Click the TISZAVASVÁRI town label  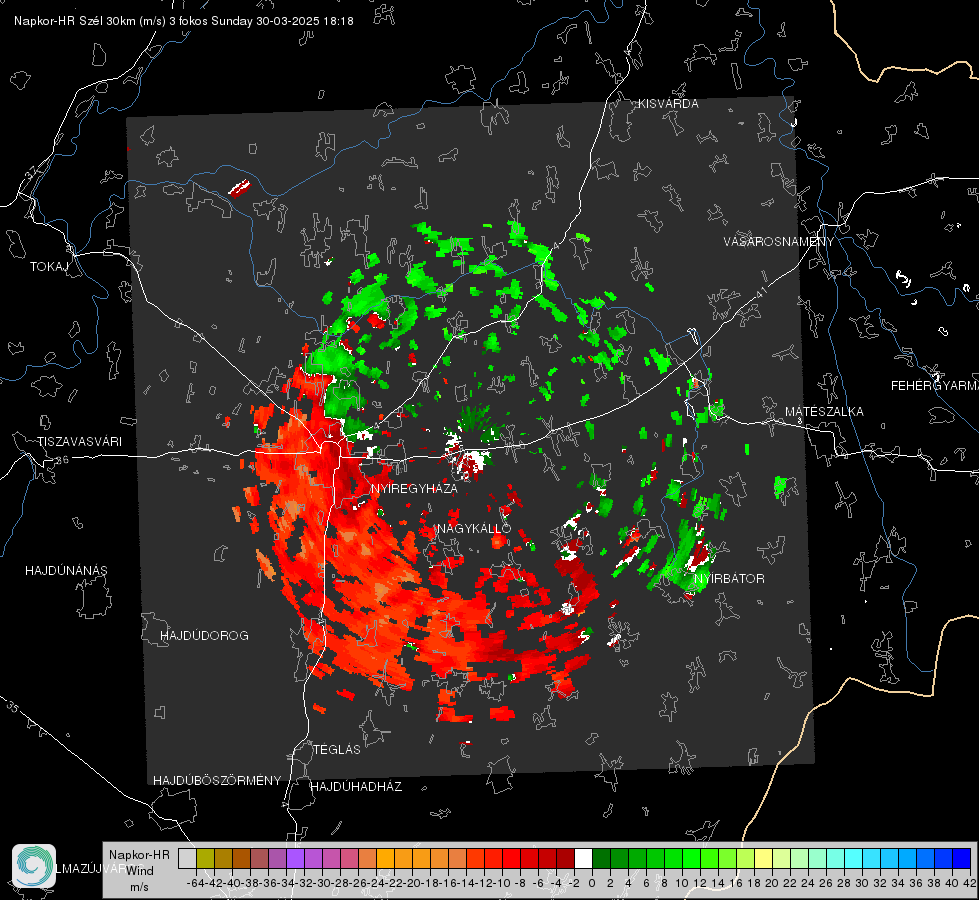pos(80,442)
